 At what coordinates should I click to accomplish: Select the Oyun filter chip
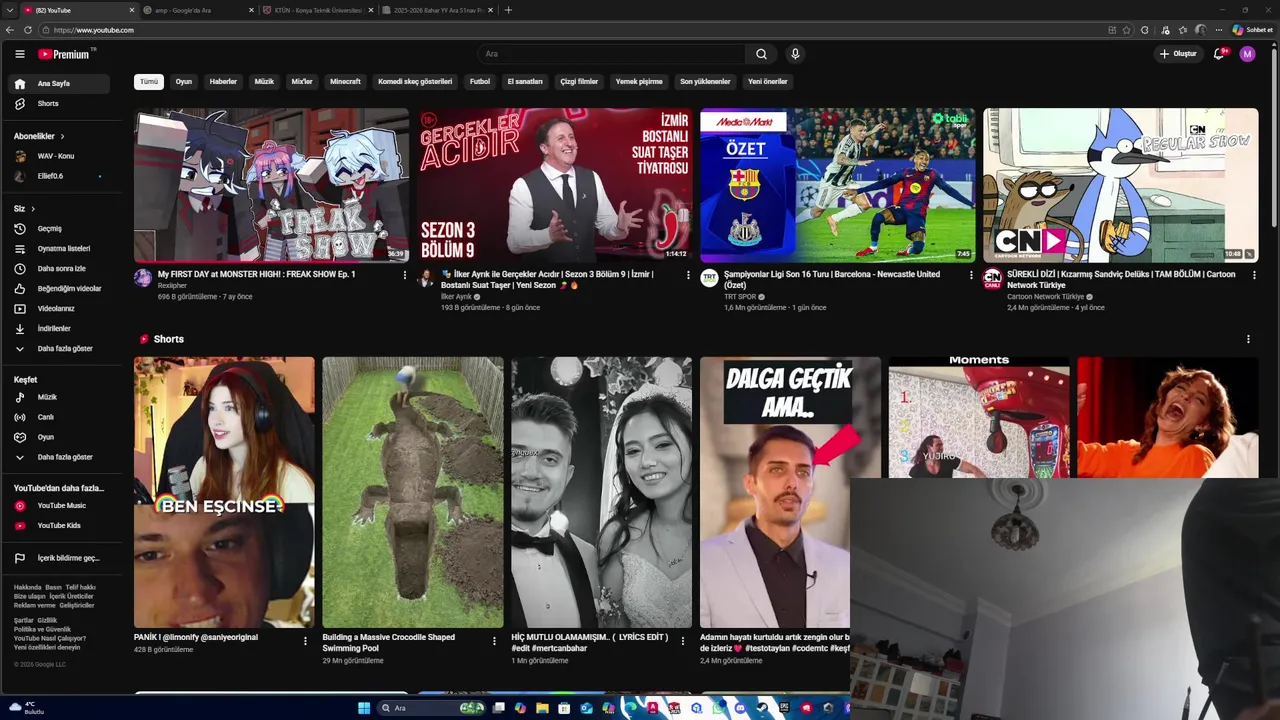click(x=184, y=82)
